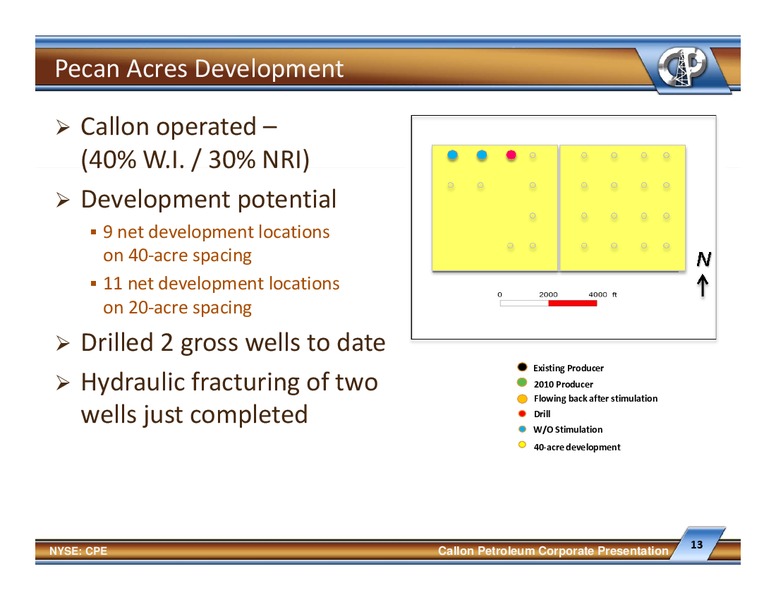This screenshot has height=600, width=776.
Task: Click the red segment of scale bar
Action: click(573, 303)
